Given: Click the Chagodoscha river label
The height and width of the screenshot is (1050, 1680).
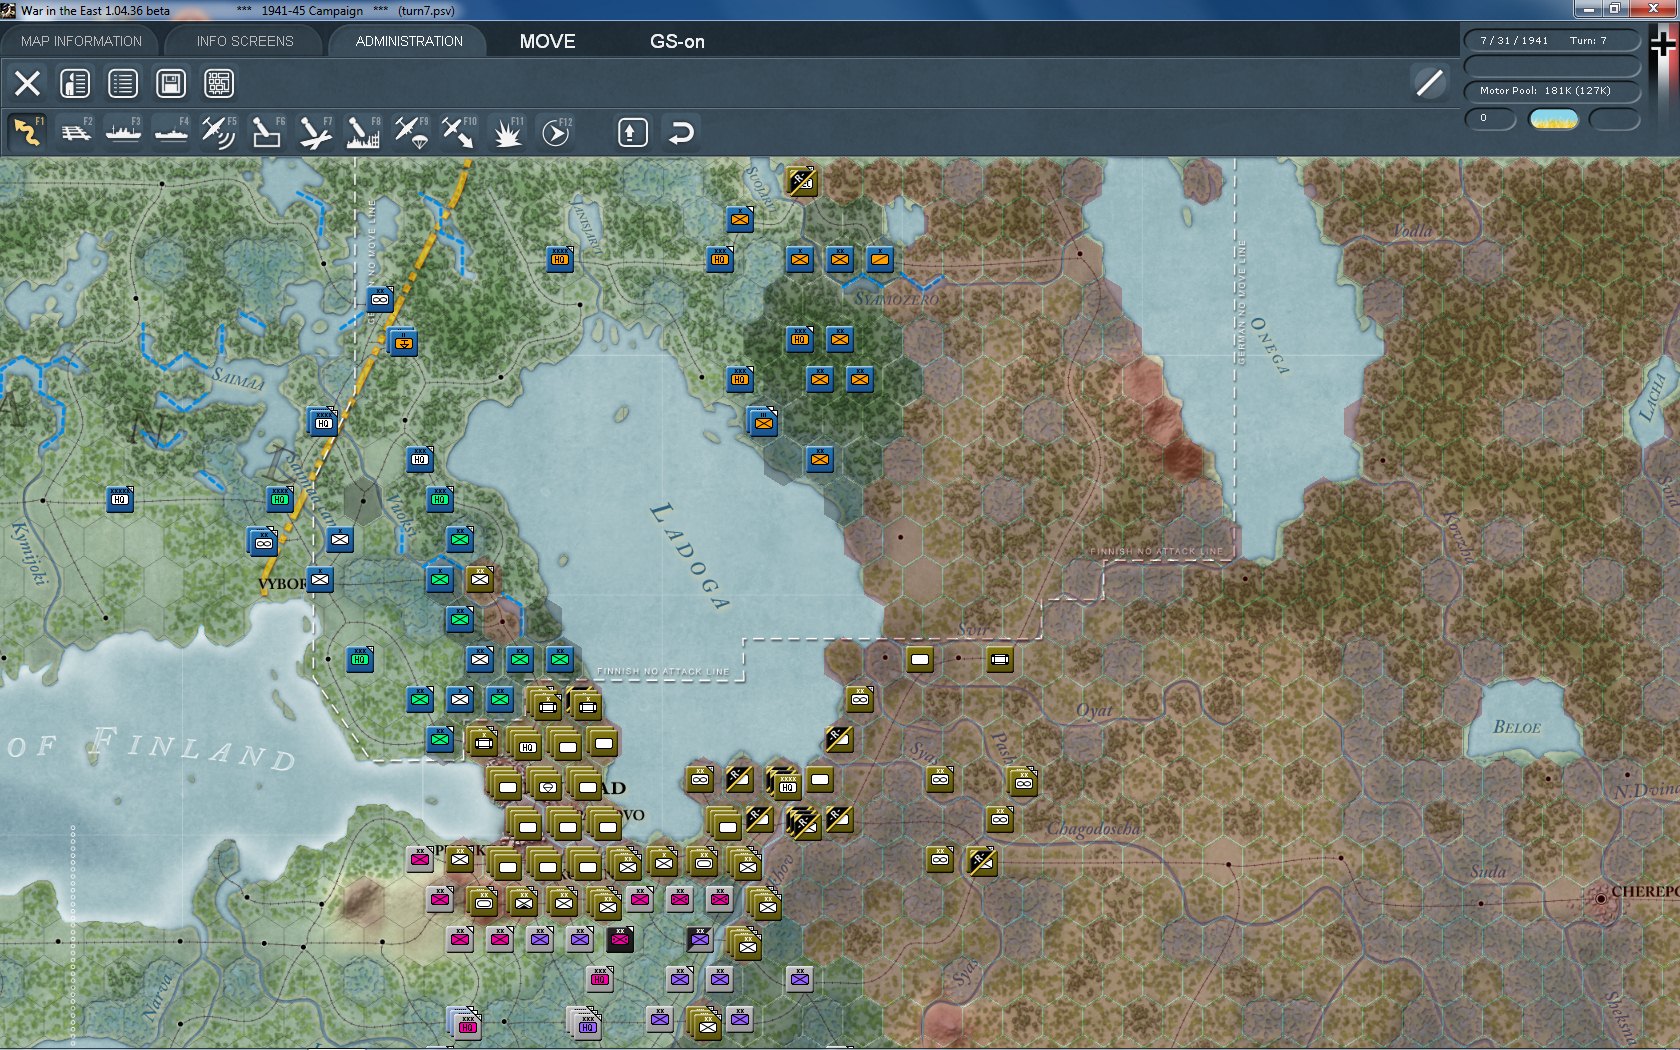Looking at the screenshot, I should 1093,829.
